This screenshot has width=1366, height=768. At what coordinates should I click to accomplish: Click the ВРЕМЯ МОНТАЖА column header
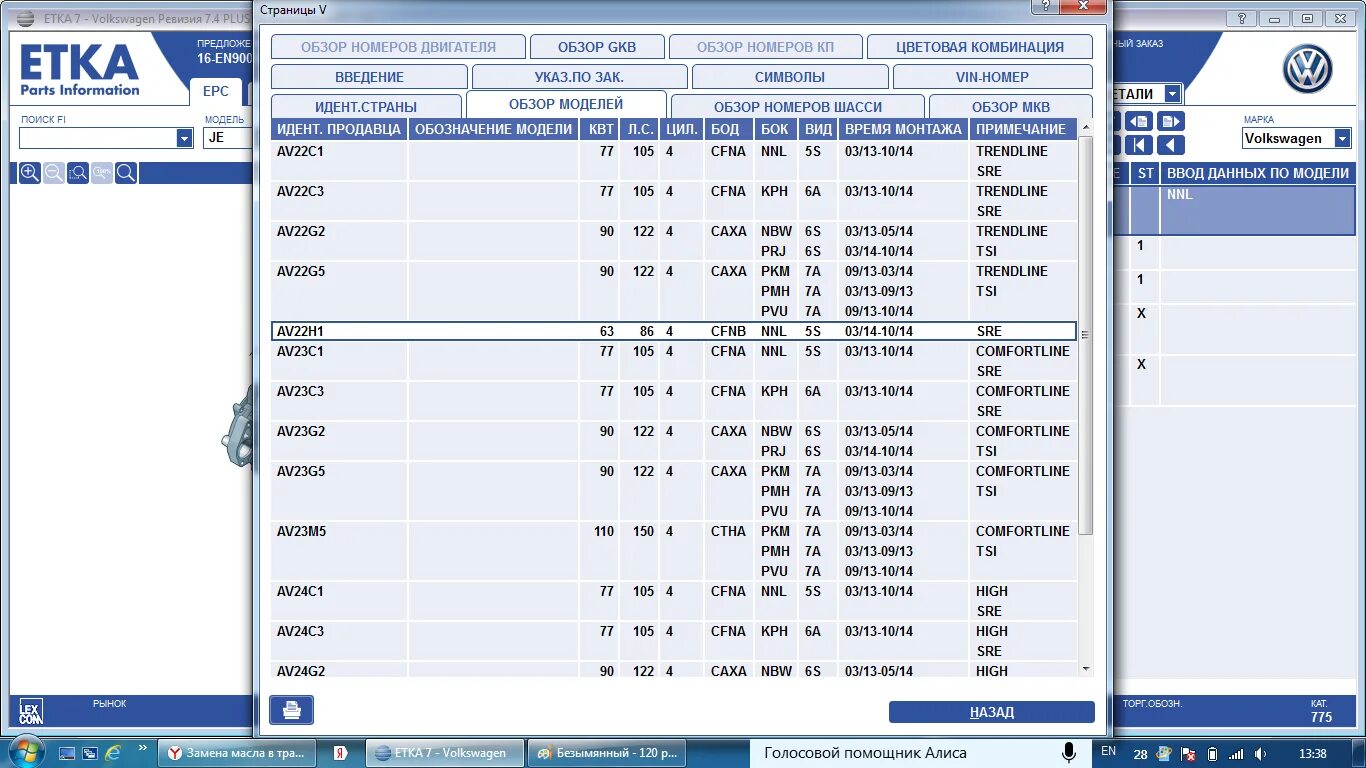click(x=903, y=129)
